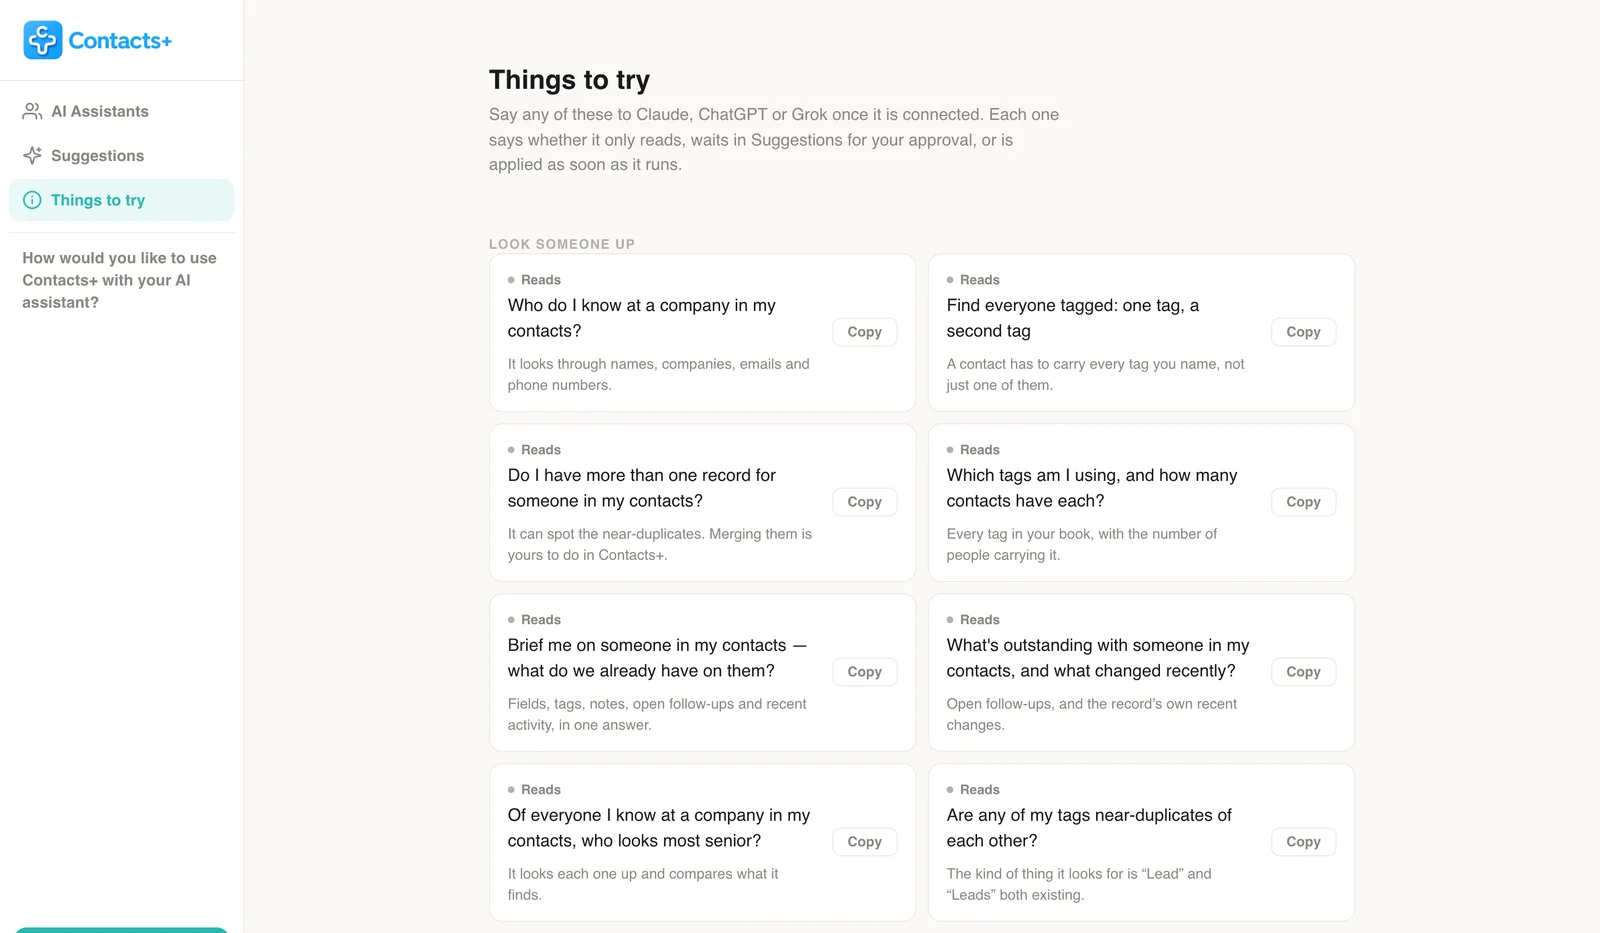Copy 'Who do I know at a company' prompt
This screenshot has height=933, width=1600.
point(864,332)
